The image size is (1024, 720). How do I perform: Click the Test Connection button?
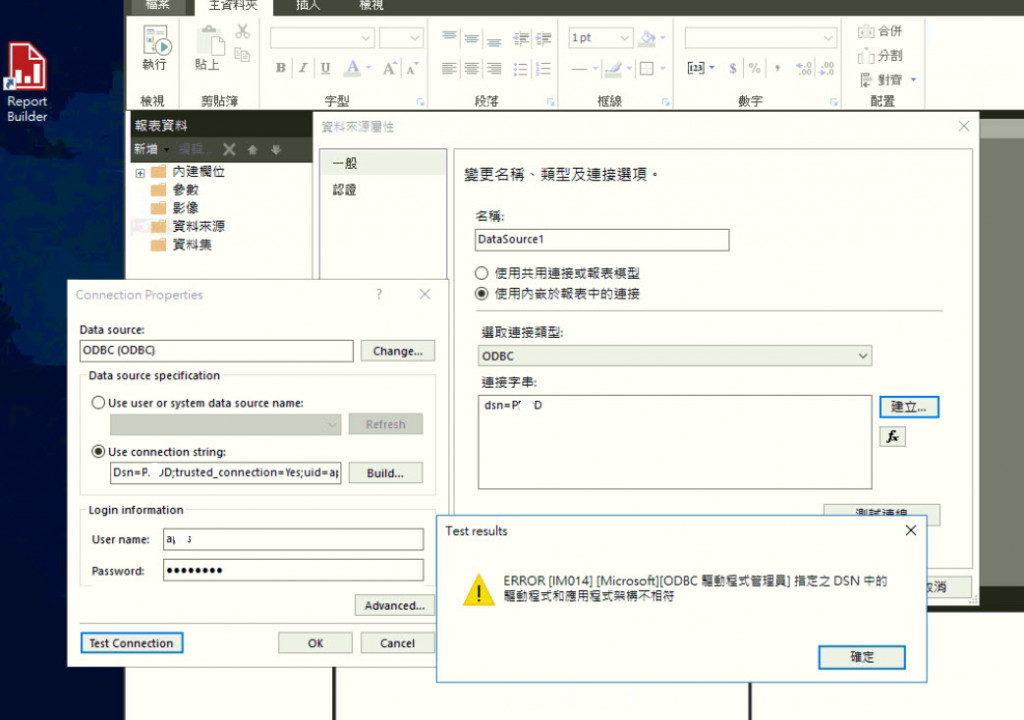point(131,643)
